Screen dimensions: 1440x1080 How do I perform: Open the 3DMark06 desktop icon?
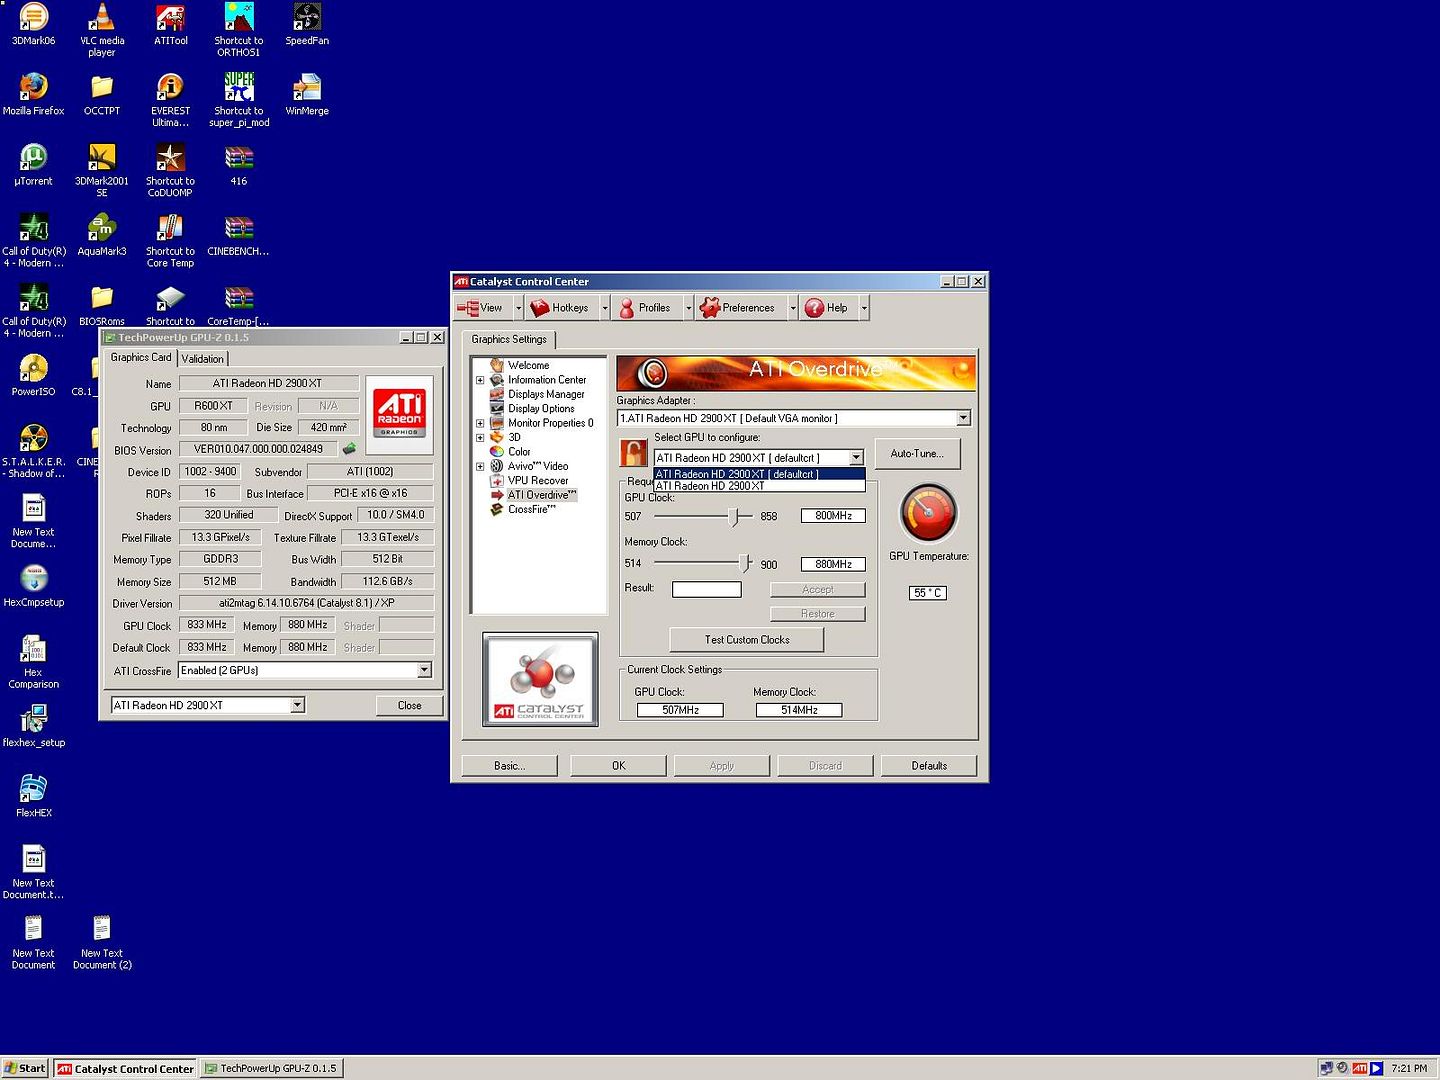coord(33,24)
